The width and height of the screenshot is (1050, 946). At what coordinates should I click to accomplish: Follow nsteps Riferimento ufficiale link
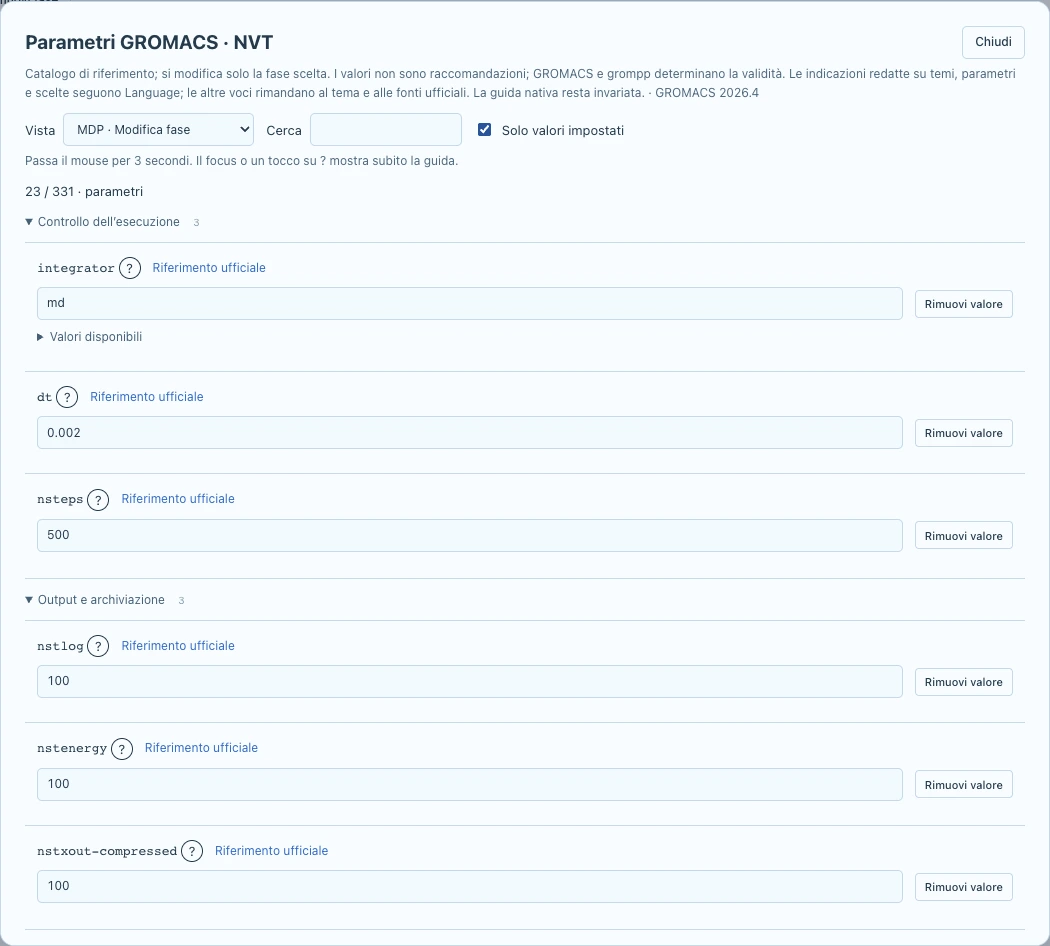[178, 499]
